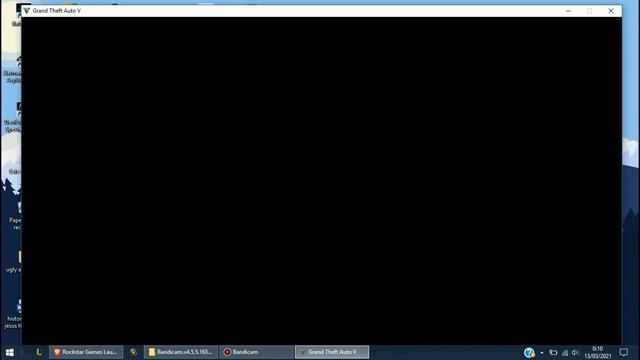640x360 pixels.
Task: Open the Windows Start menu
Action: tap(10, 352)
